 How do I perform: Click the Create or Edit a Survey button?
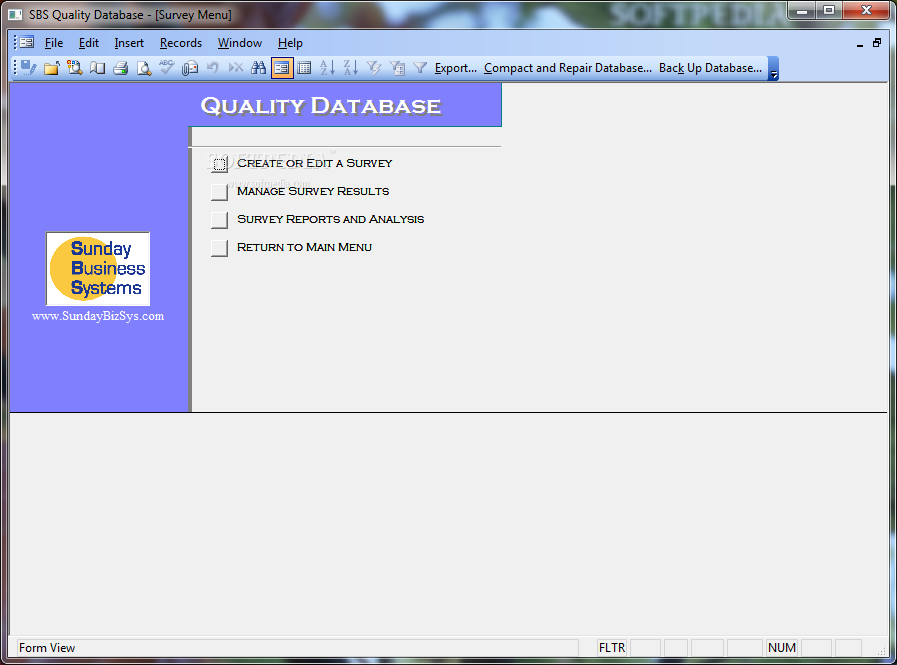click(x=219, y=164)
